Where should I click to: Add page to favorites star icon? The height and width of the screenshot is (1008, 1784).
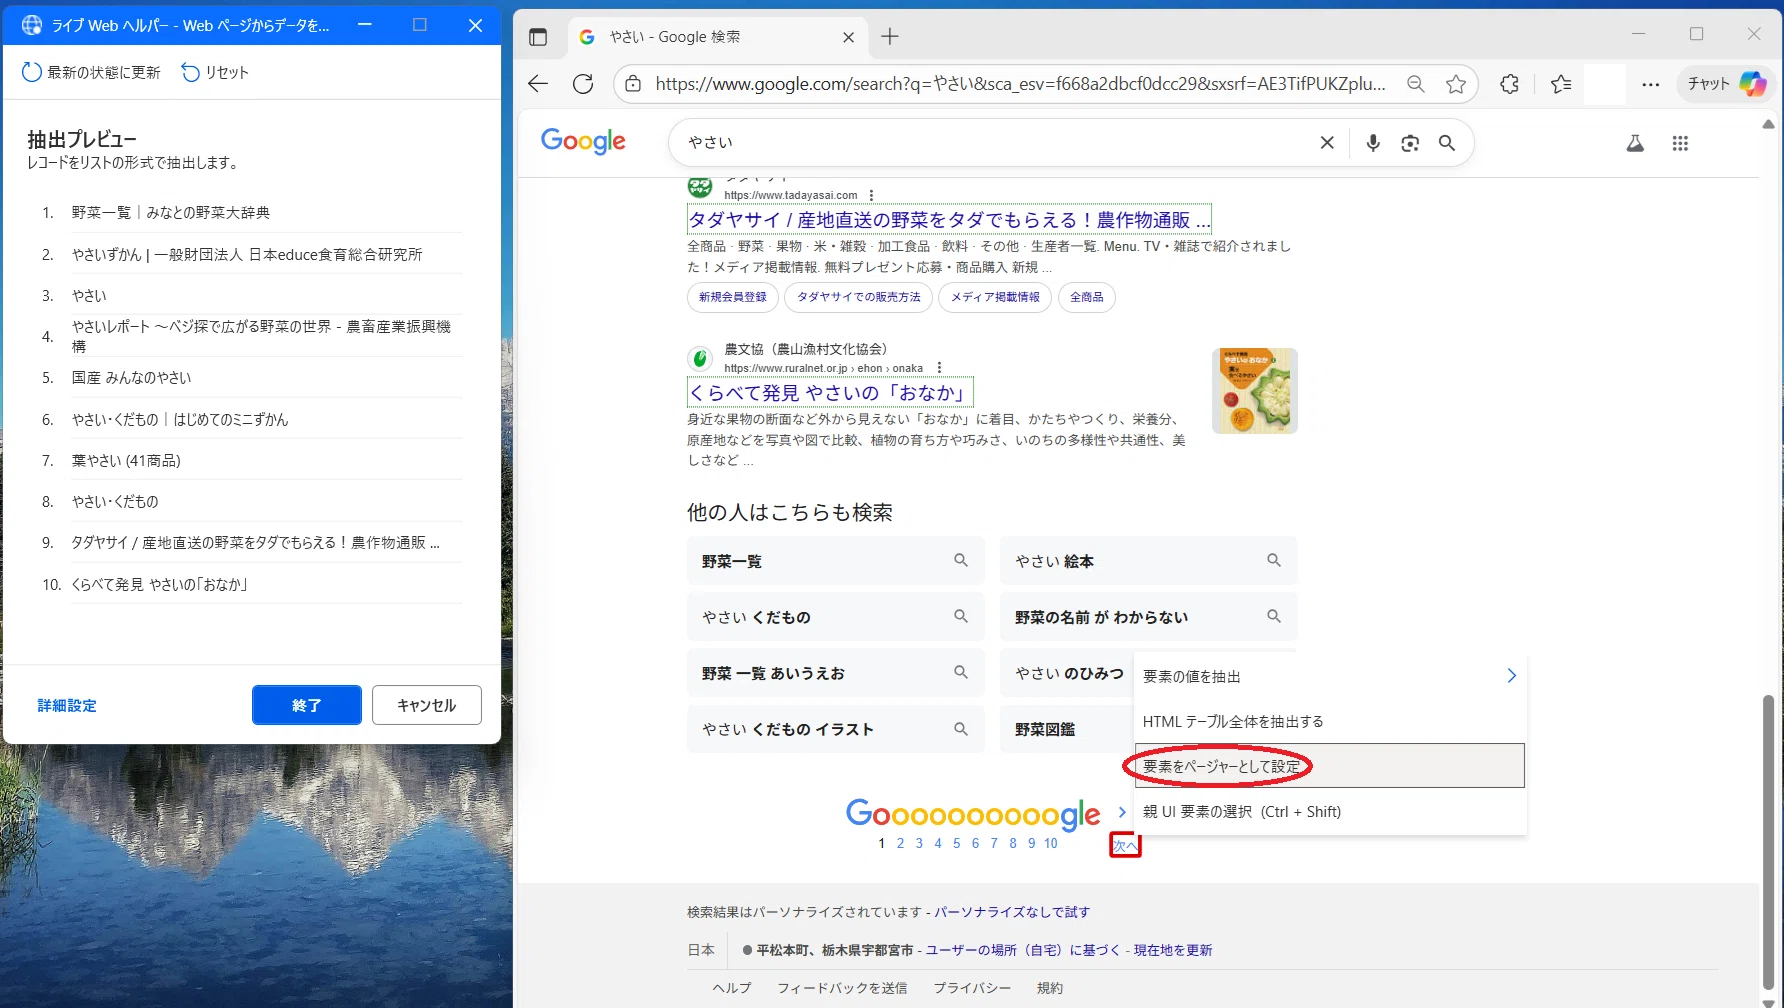[x=1456, y=84]
